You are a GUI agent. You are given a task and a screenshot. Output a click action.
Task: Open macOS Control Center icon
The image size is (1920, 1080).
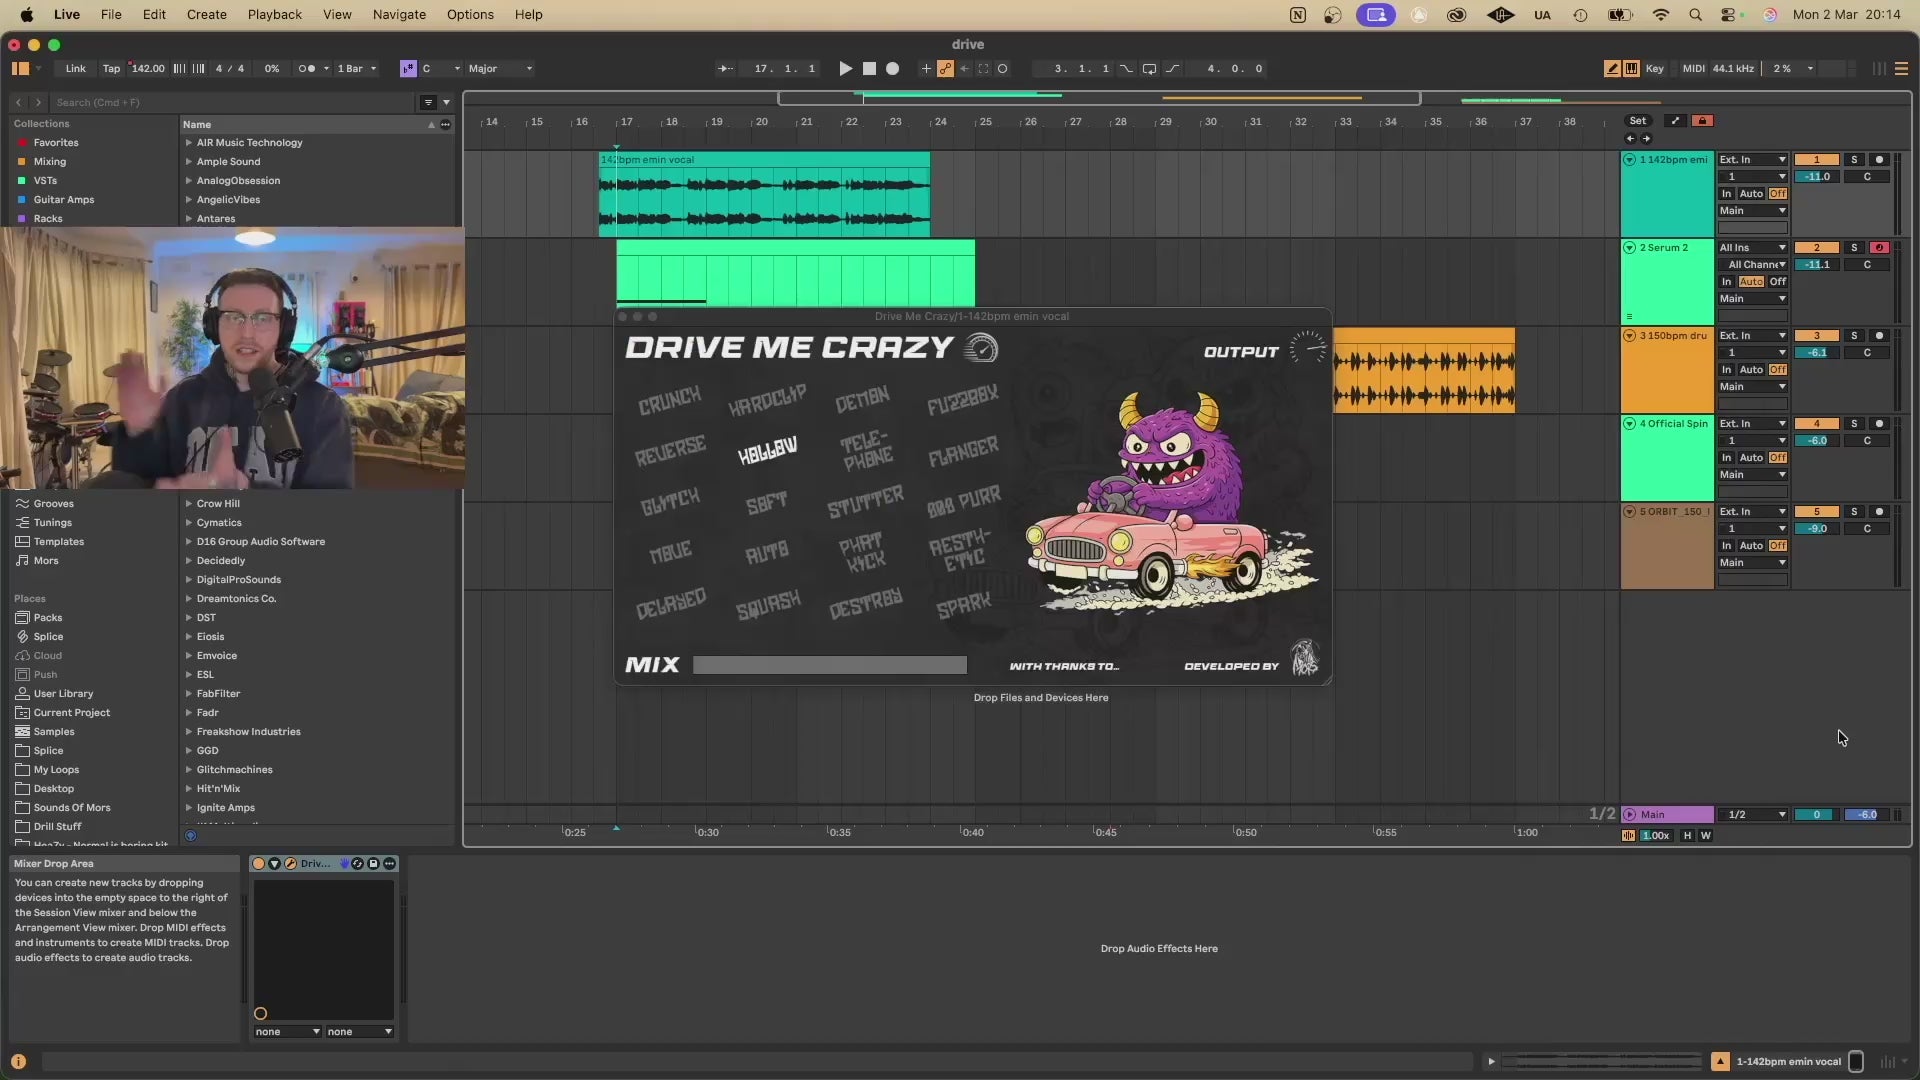click(1728, 15)
